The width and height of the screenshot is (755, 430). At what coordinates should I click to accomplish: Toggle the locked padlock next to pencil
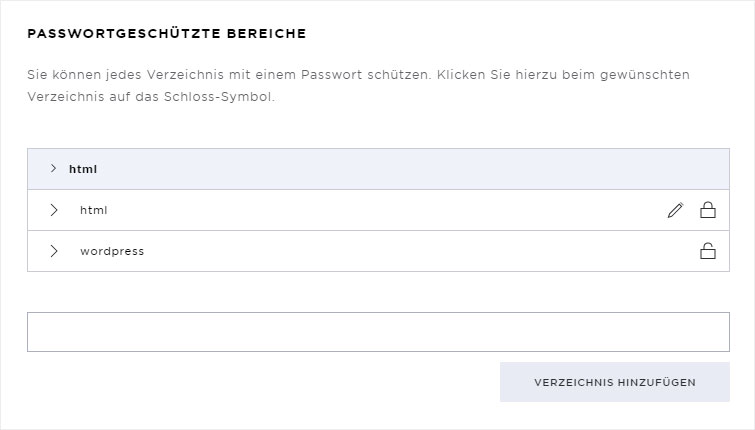tap(707, 210)
